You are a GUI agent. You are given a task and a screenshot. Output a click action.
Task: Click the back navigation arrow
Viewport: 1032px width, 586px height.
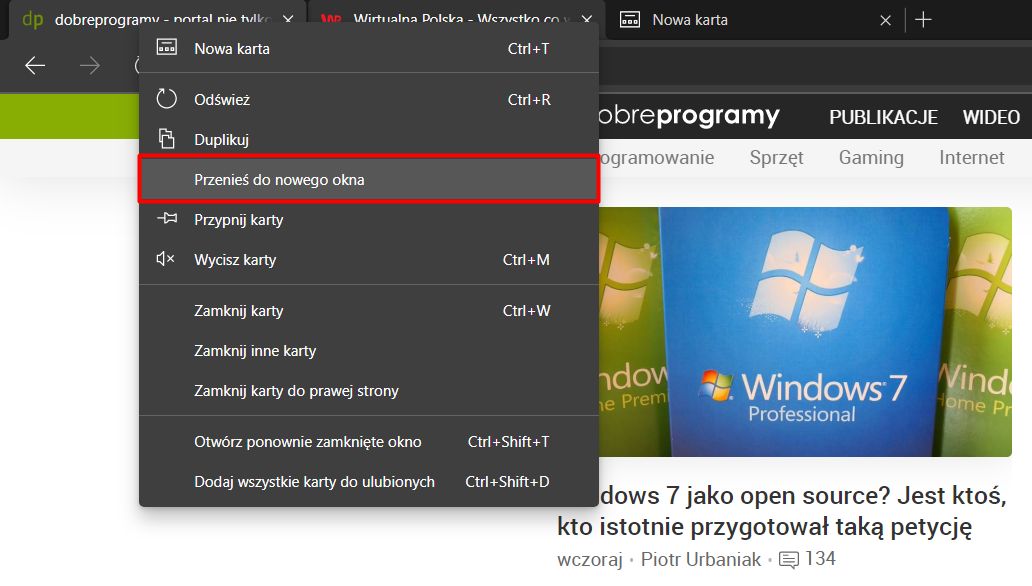coord(35,65)
